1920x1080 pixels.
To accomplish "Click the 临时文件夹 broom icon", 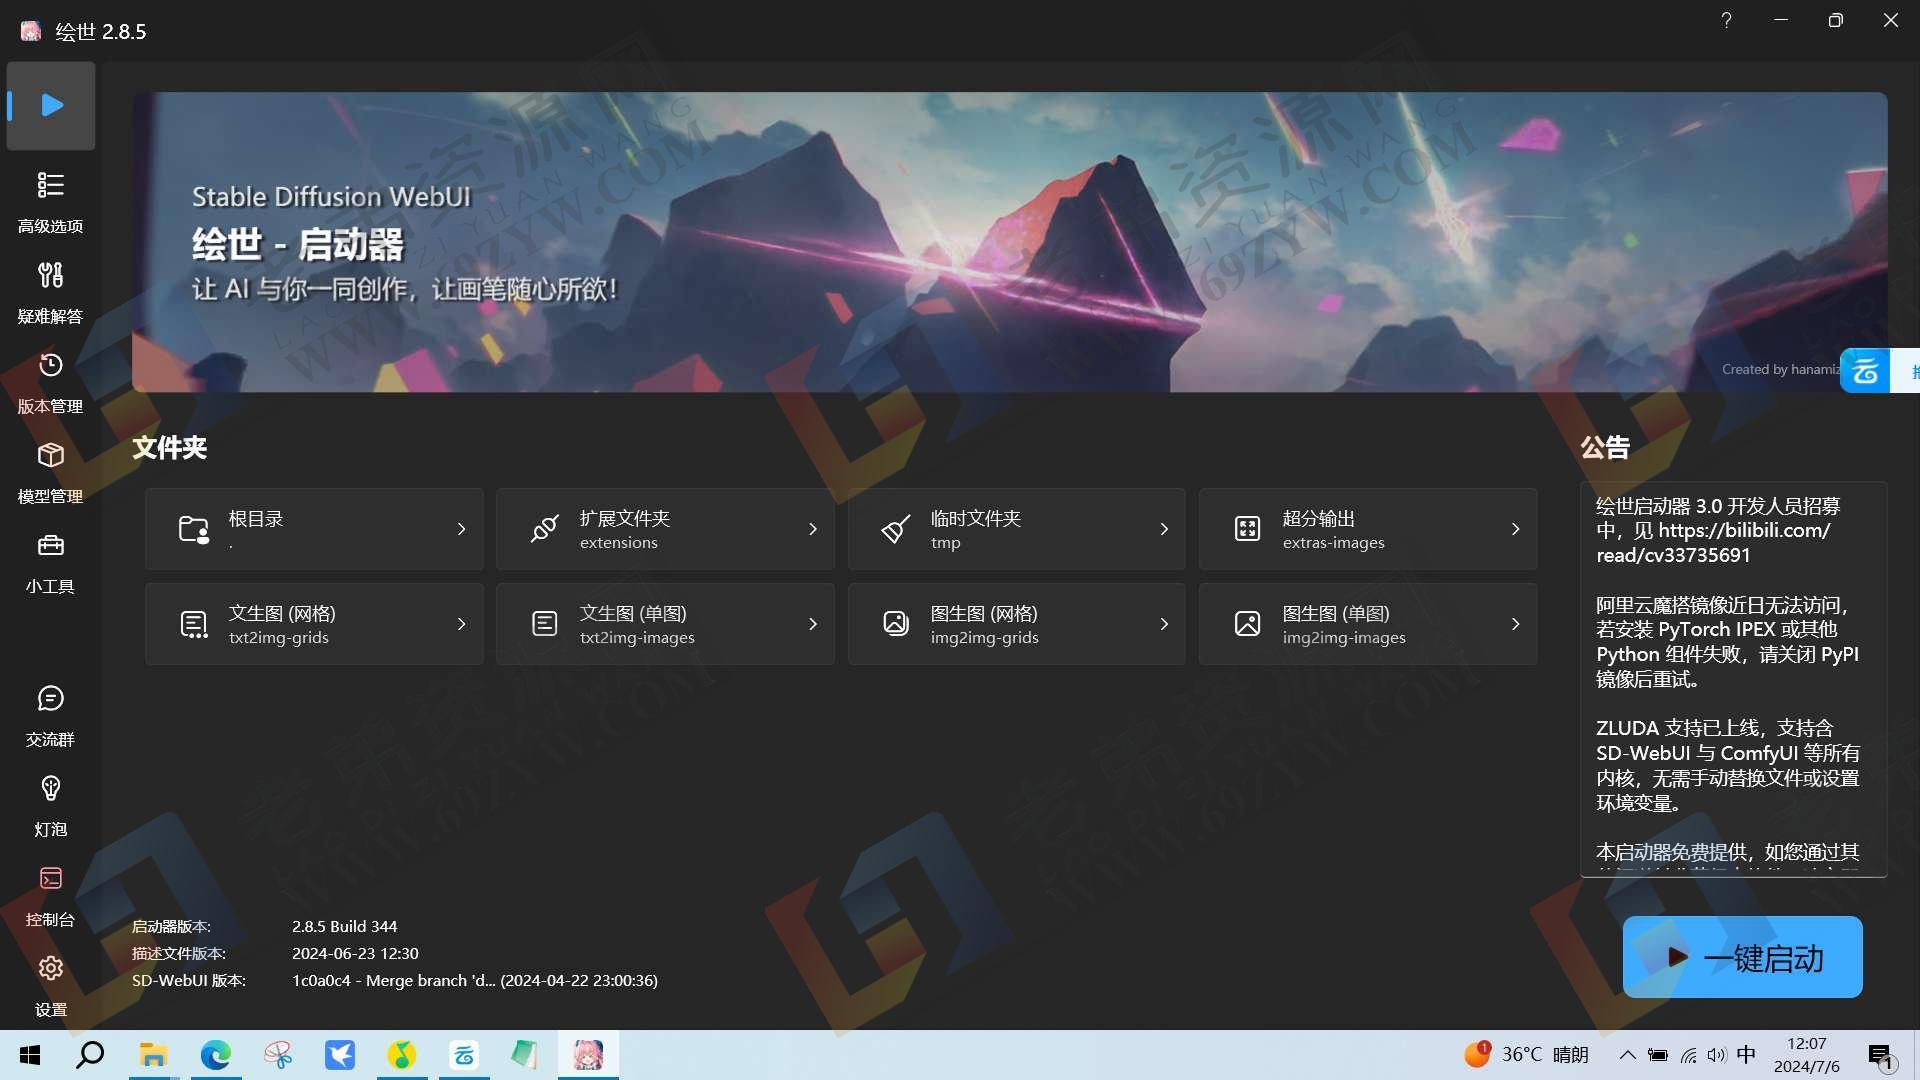I will point(895,529).
